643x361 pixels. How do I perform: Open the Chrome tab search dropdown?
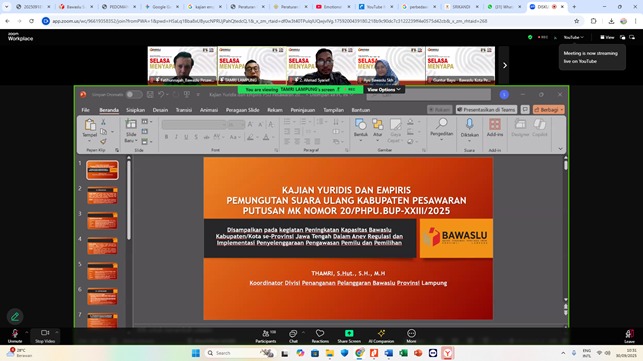coord(6,7)
